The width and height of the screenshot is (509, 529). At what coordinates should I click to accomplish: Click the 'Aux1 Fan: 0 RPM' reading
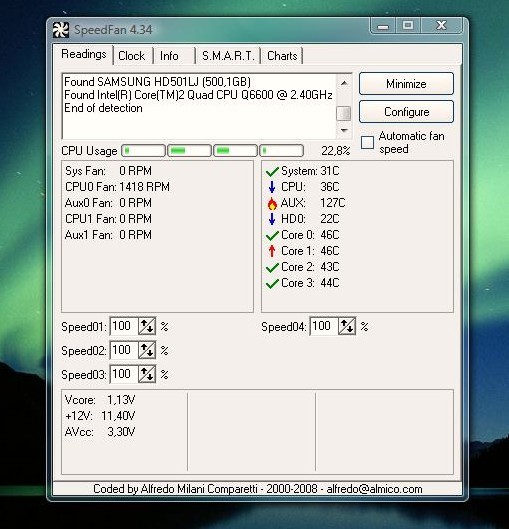pyautogui.click(x=108, y=235)
